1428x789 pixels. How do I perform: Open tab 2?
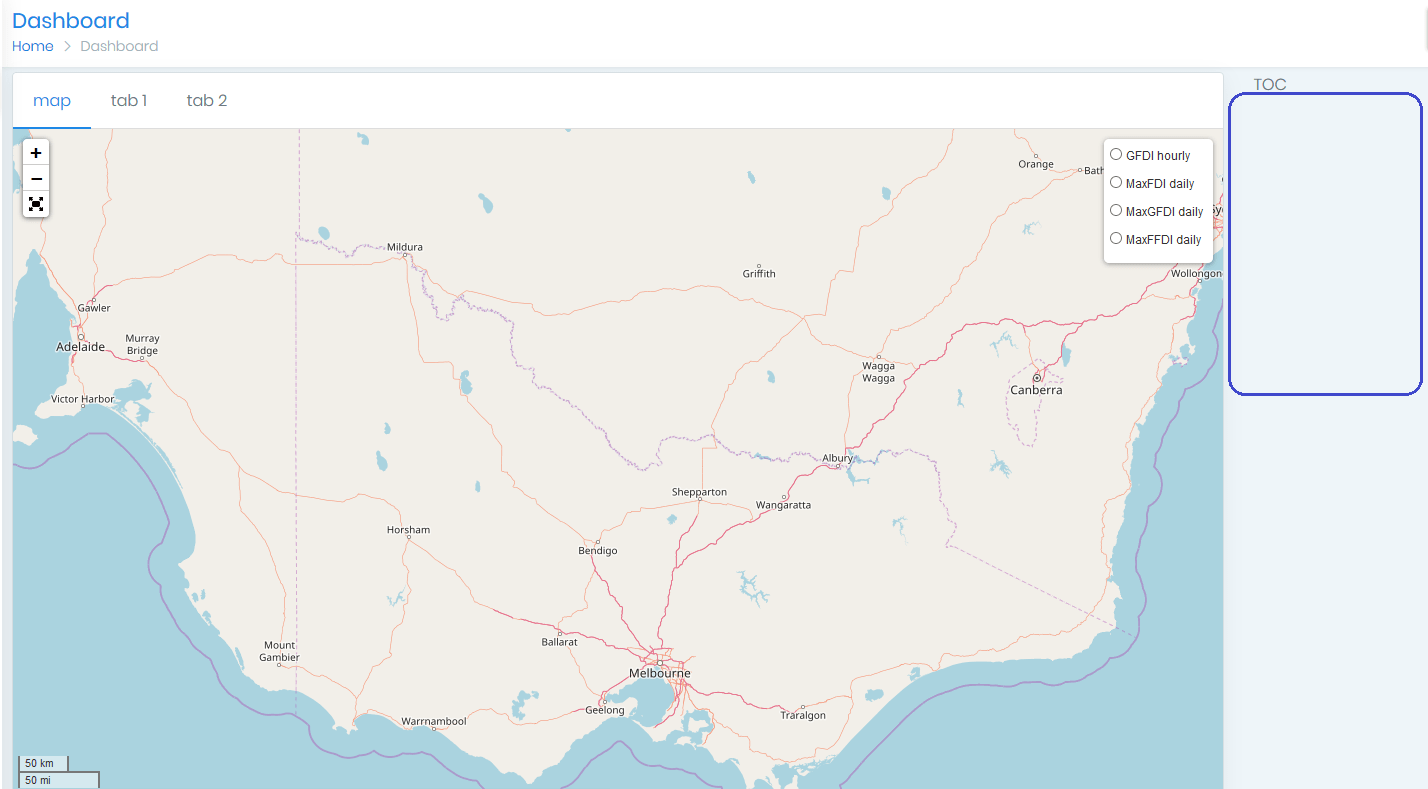[x=207, y=100]
